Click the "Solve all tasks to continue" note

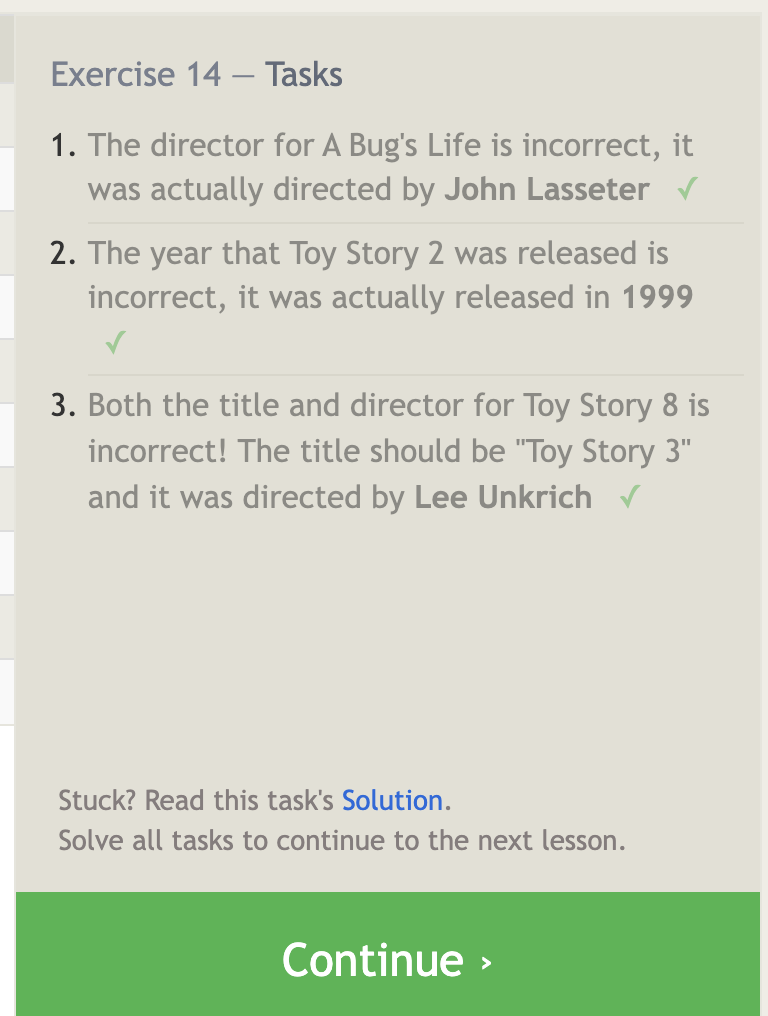[341, 840]
